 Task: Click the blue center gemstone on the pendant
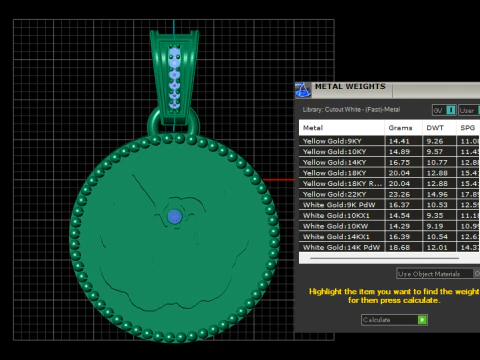tap(174, 217)
